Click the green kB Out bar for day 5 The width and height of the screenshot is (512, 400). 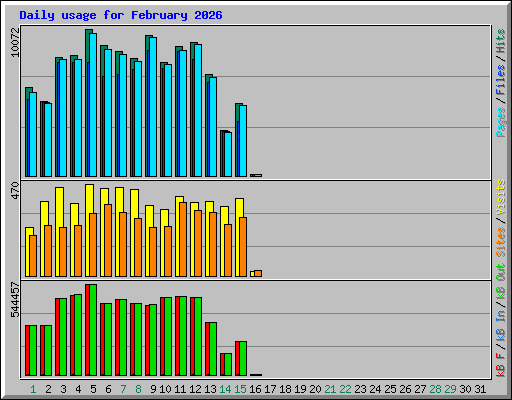[x=93, y=330]
